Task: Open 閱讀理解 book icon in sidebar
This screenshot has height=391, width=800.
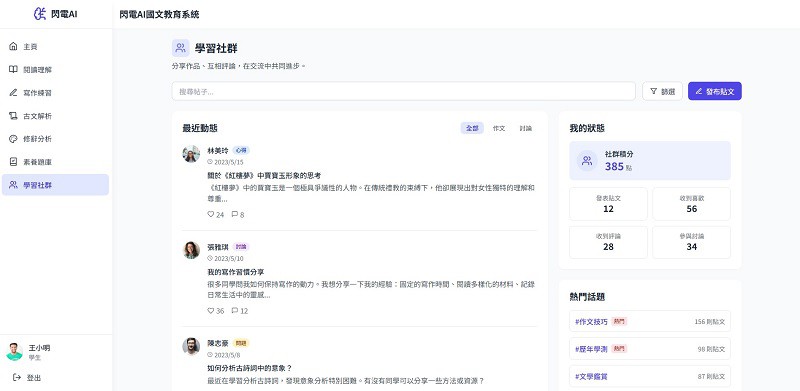Action: click(x=13, y=69)
